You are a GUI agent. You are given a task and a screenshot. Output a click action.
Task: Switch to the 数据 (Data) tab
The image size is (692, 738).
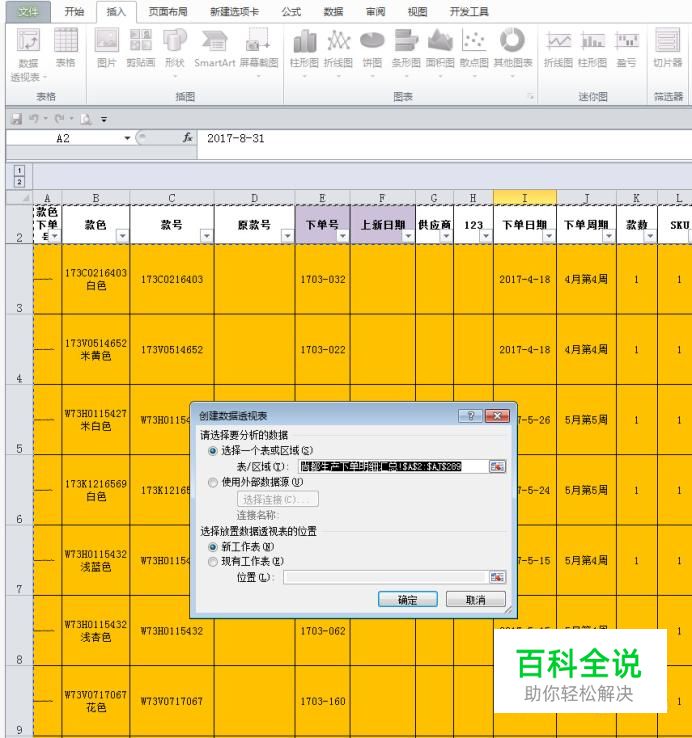(x=333, y=12)
